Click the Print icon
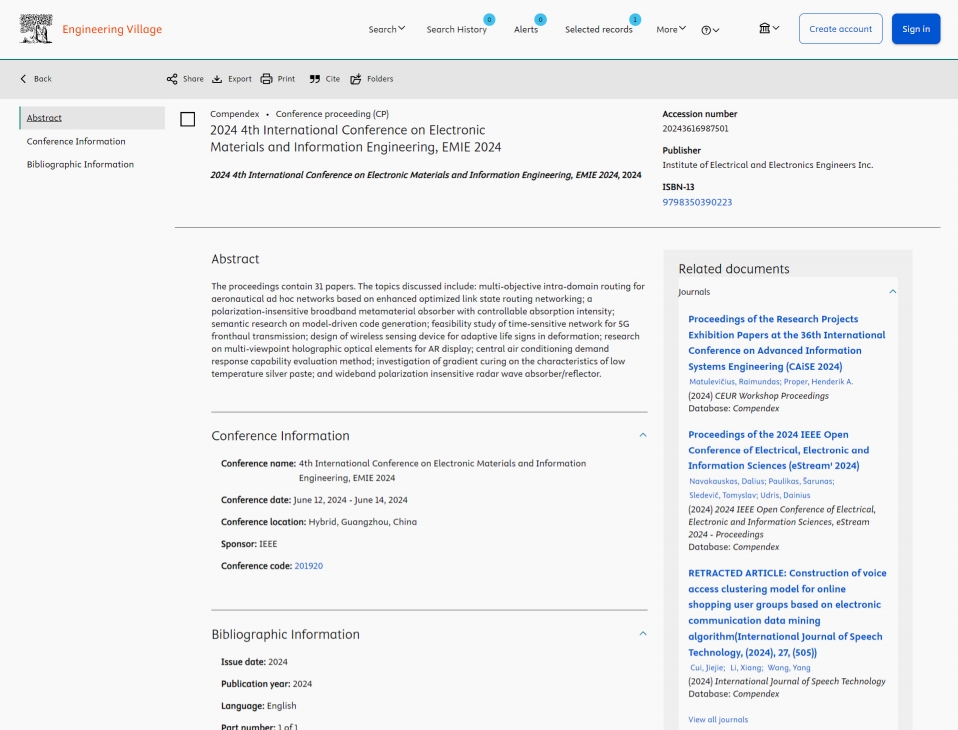The width and height of the screenshot is (958, 730). click(x=266, y=79)
